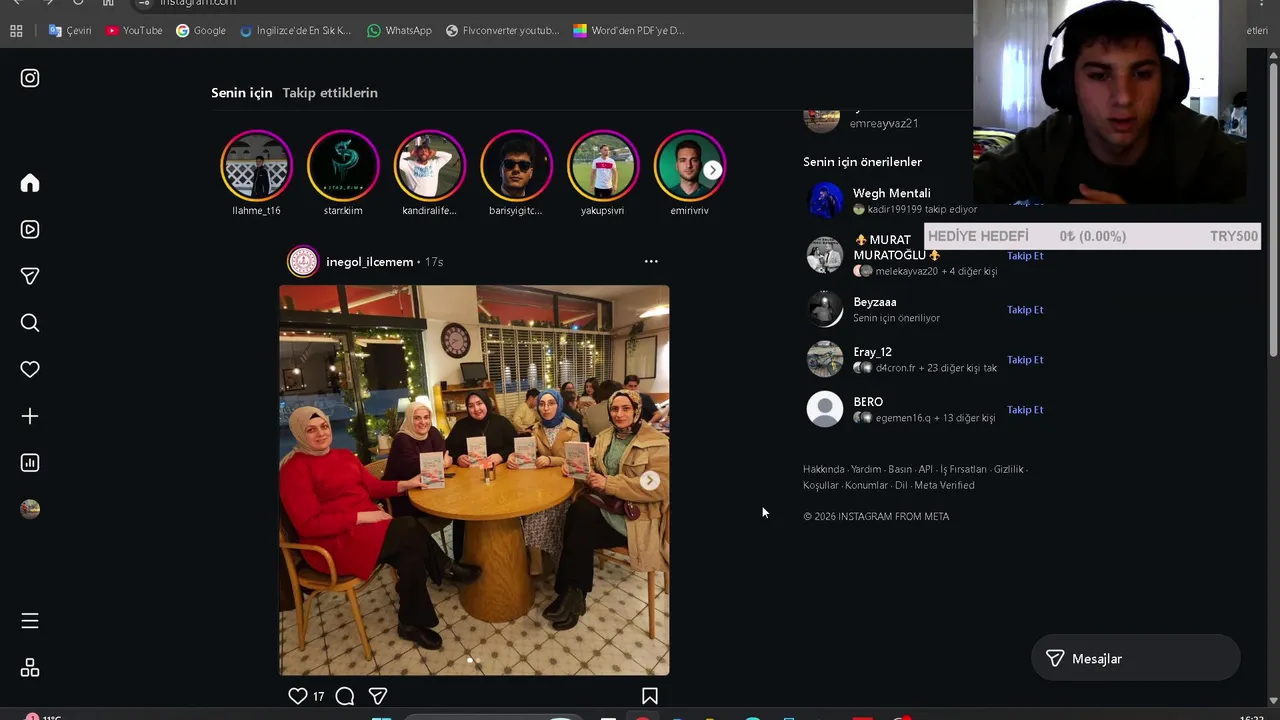Open hamburger More menu in sidebar
Image resolution: width=1280 pixels, height=720 pixels.
30,621
